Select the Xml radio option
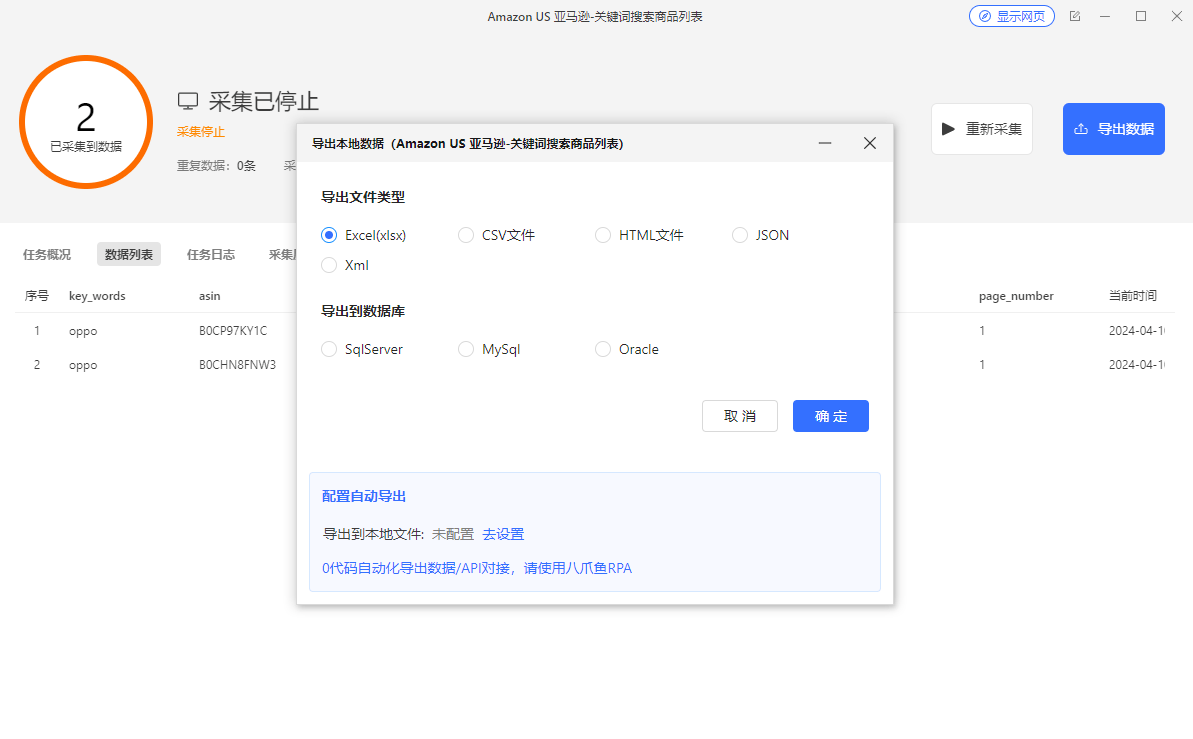The width and height of the screenshot is (1193, 739). (345, 265)
